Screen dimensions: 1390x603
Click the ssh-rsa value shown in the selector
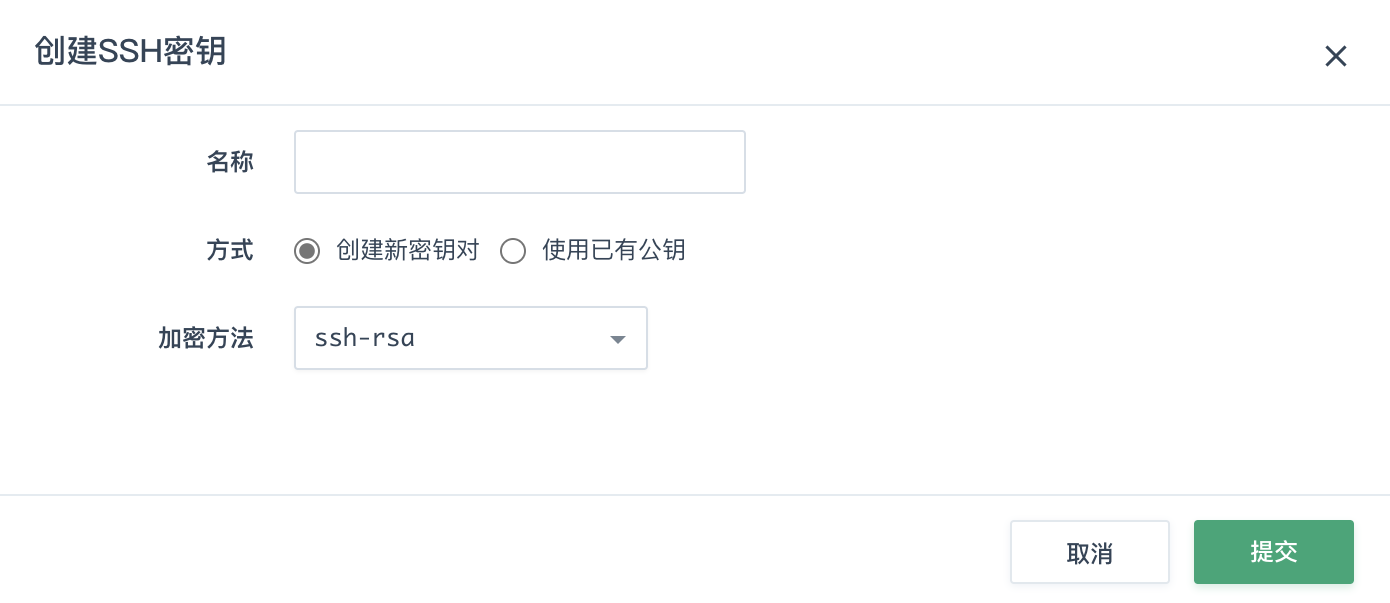364,338
